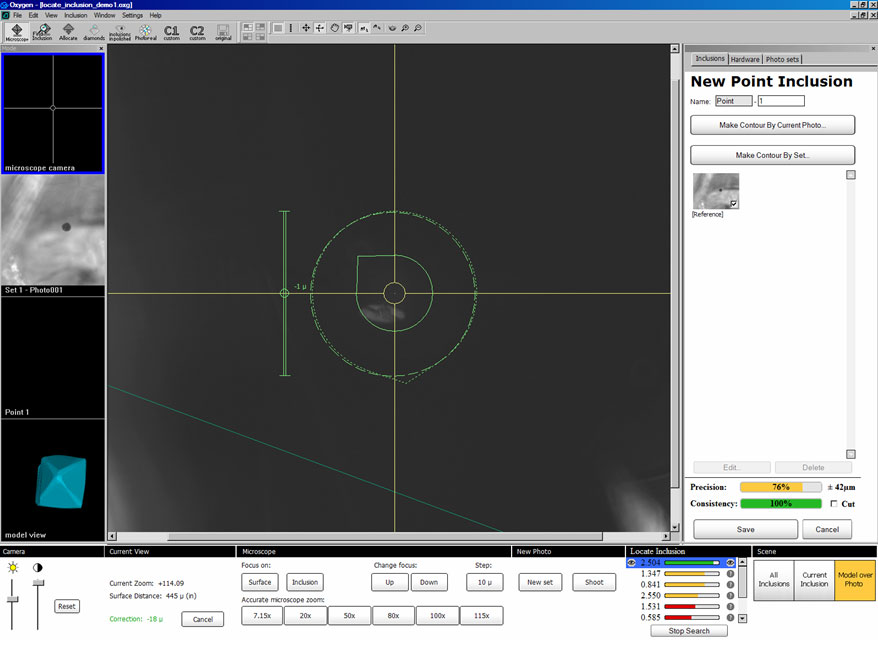Enable the Cut checkbox

[x=834, y=504]
